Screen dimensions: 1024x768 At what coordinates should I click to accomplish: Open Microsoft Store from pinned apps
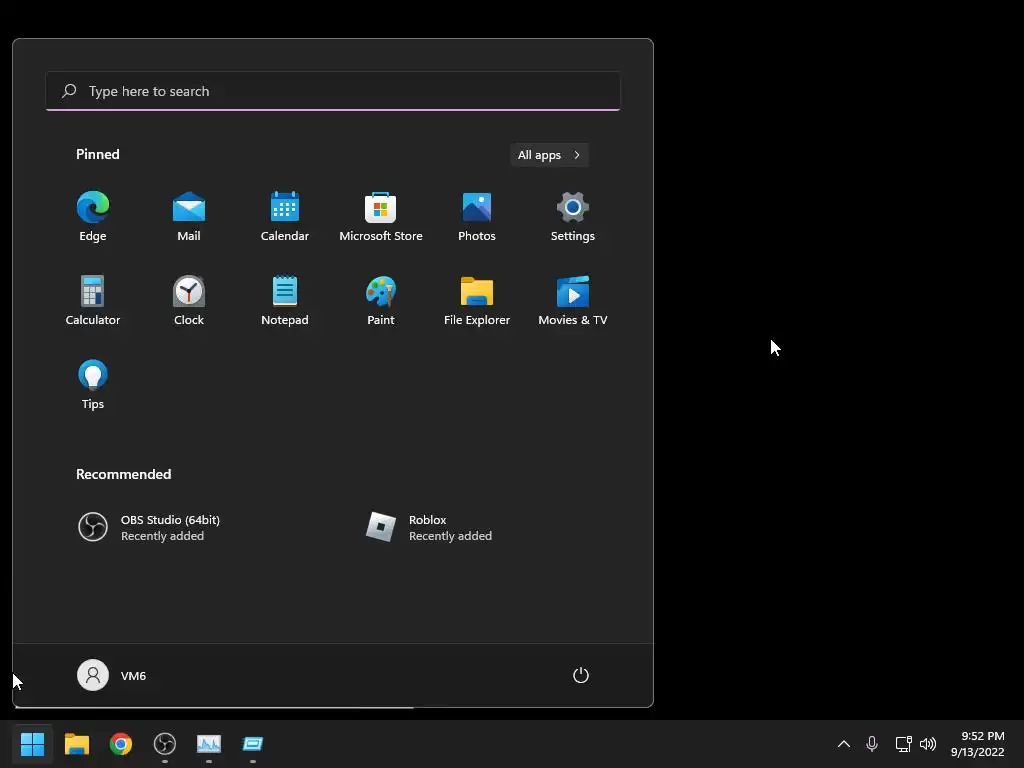[x=381, y=217]
